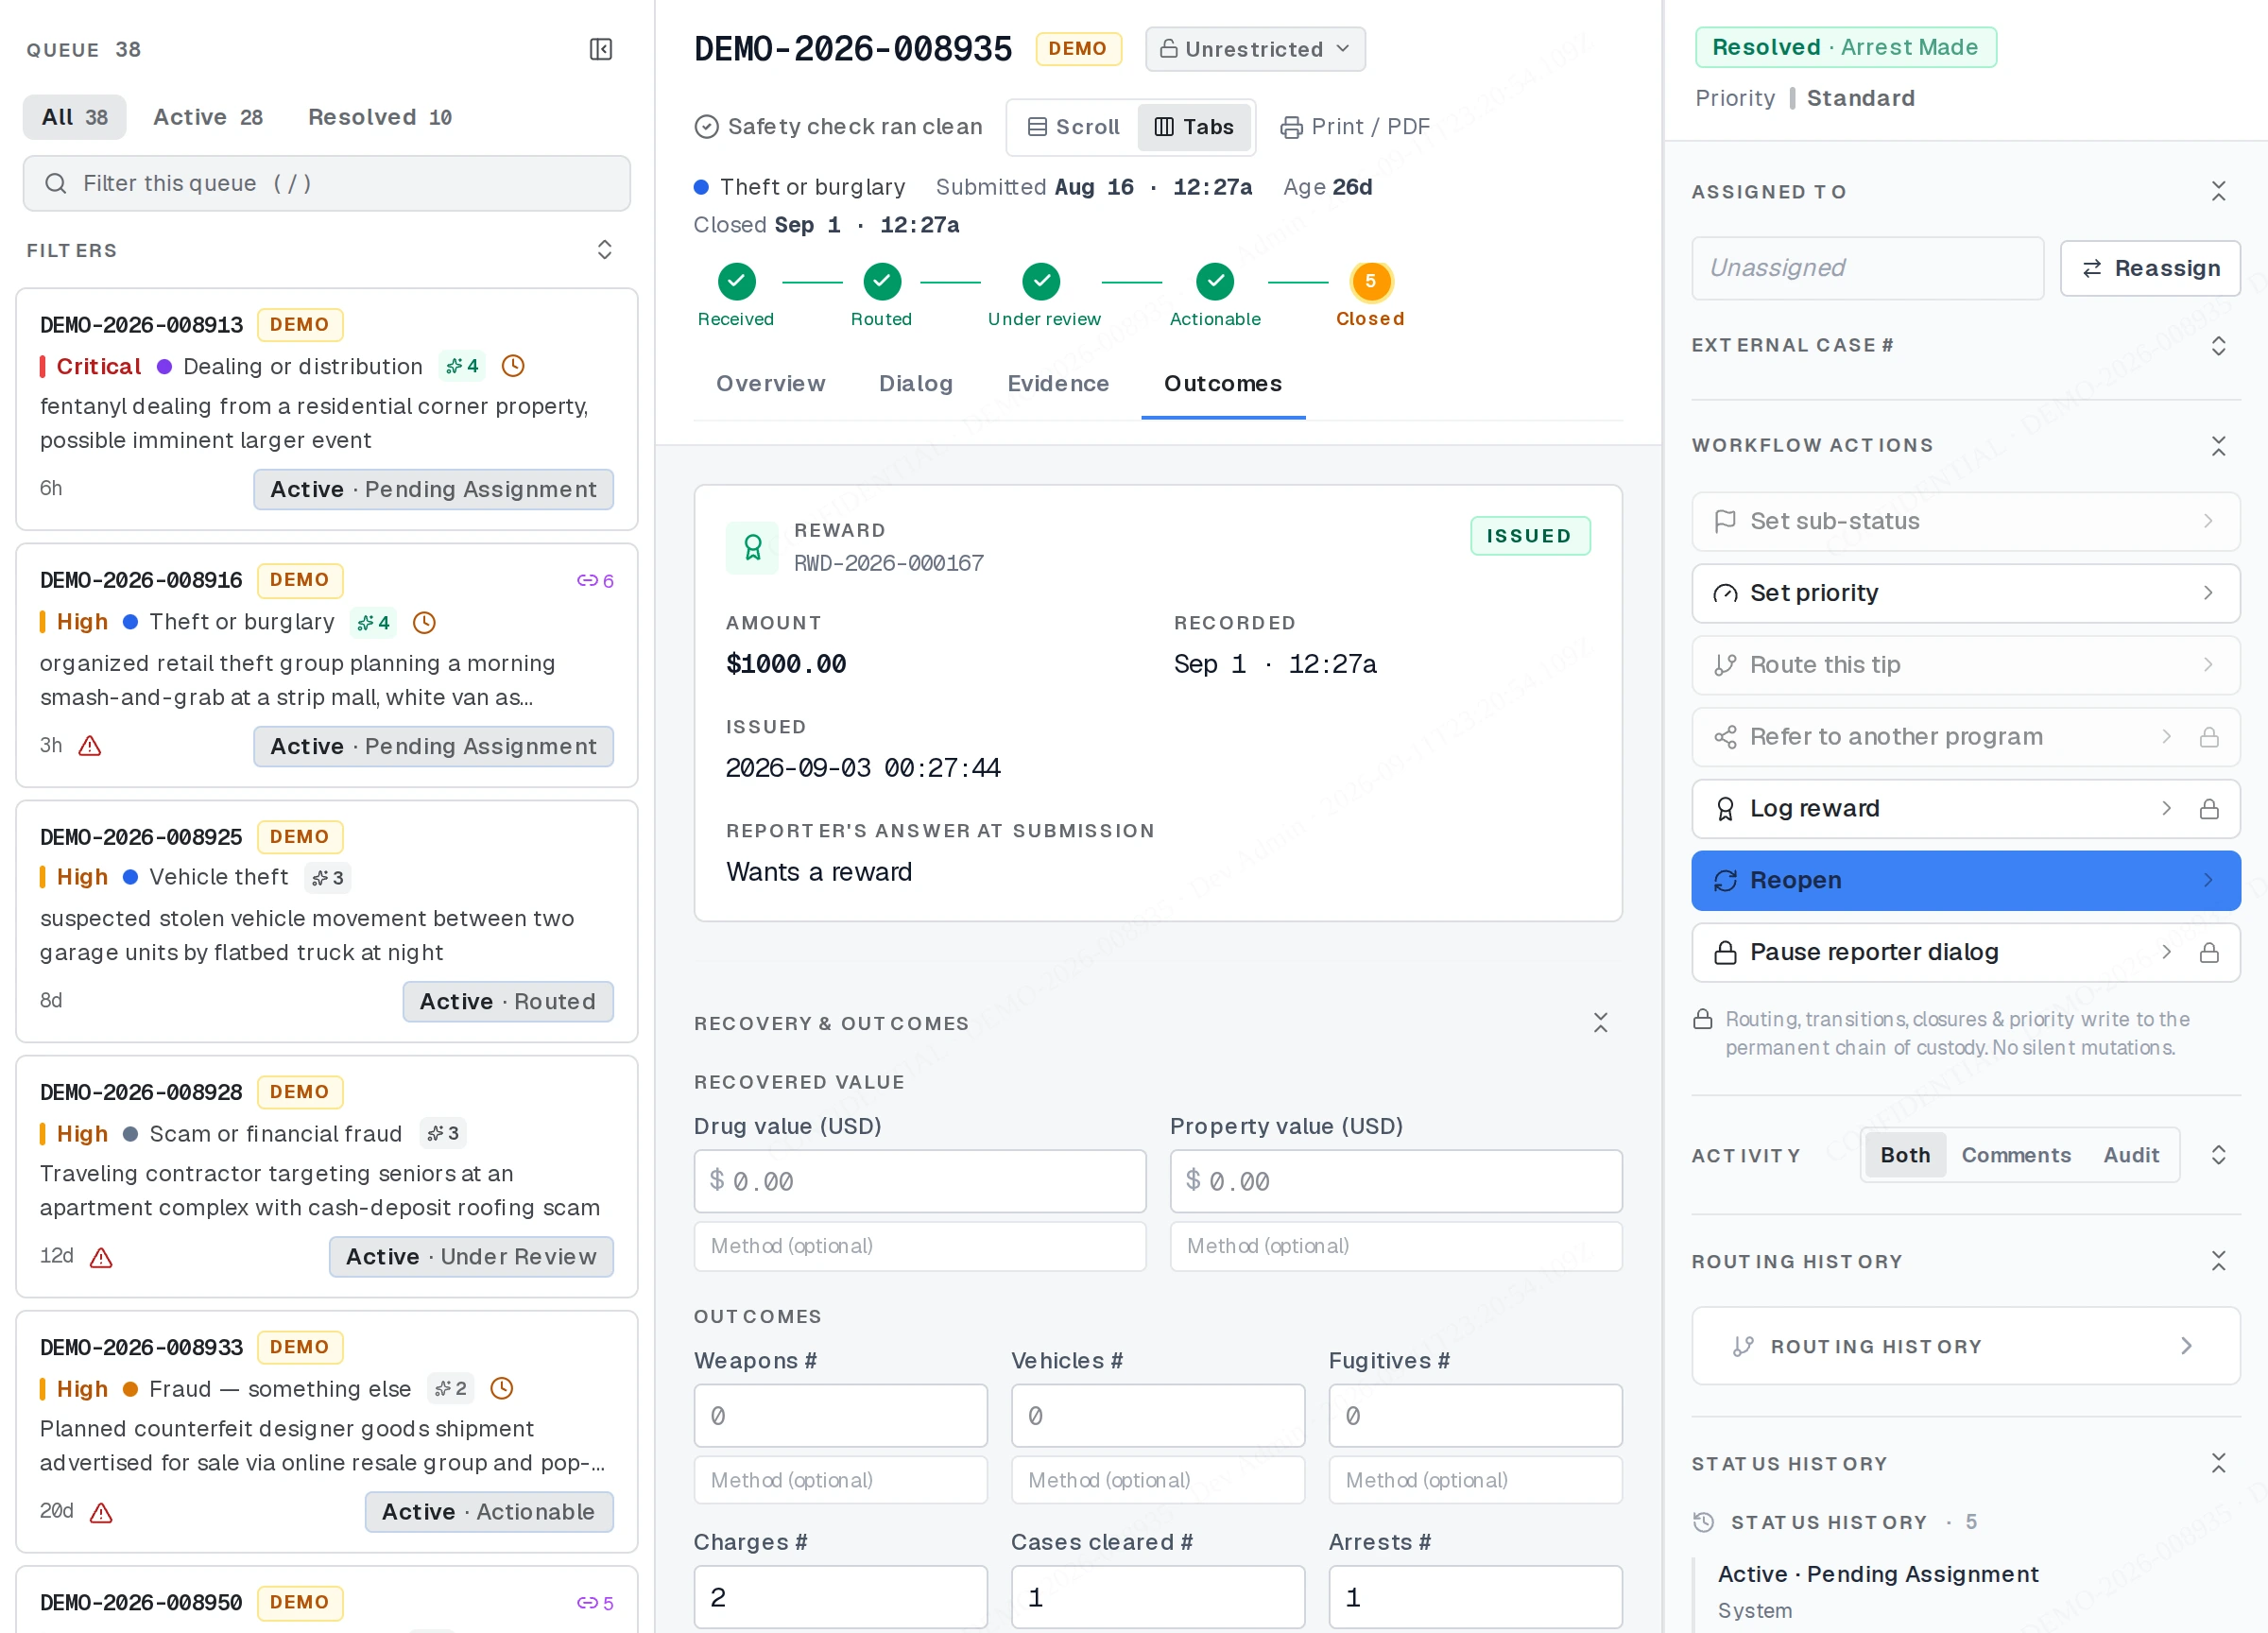Click the Filter this queue field
The height and width of the screenshot is (1633, 2268).
pyautogui.click(x=327, y=183)
